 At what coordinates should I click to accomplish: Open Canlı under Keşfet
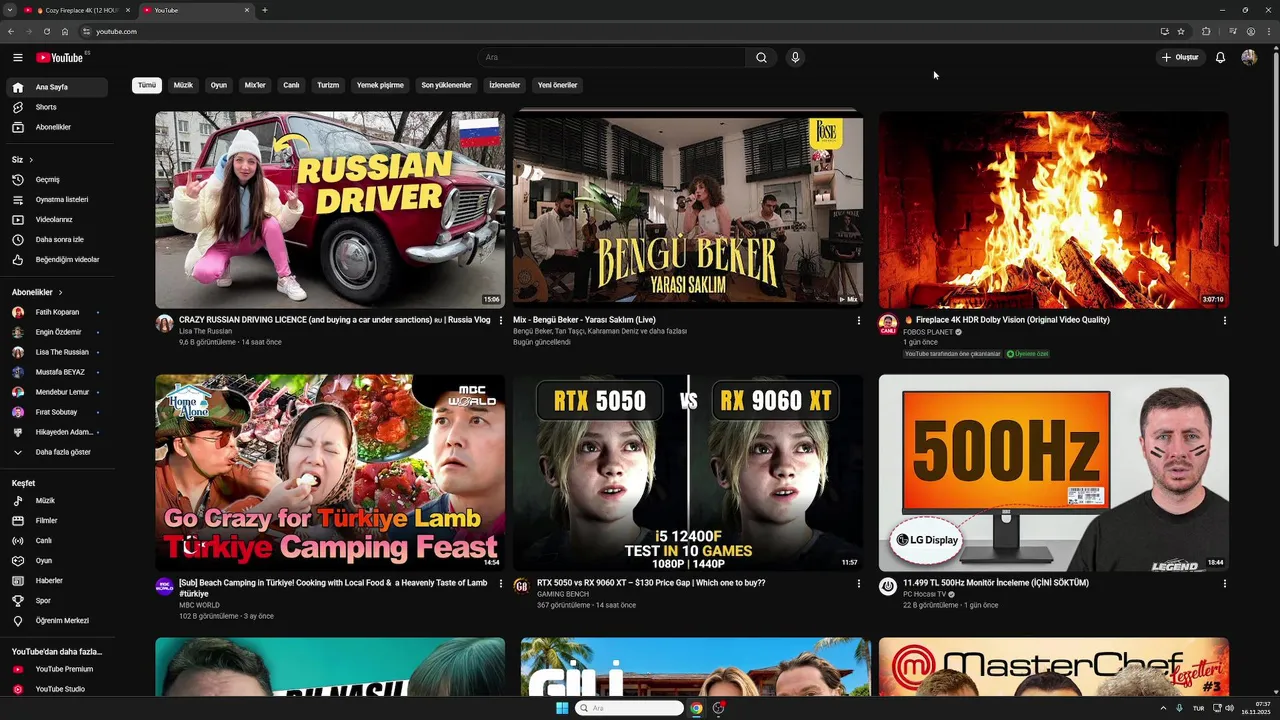[x=56, y=541]
